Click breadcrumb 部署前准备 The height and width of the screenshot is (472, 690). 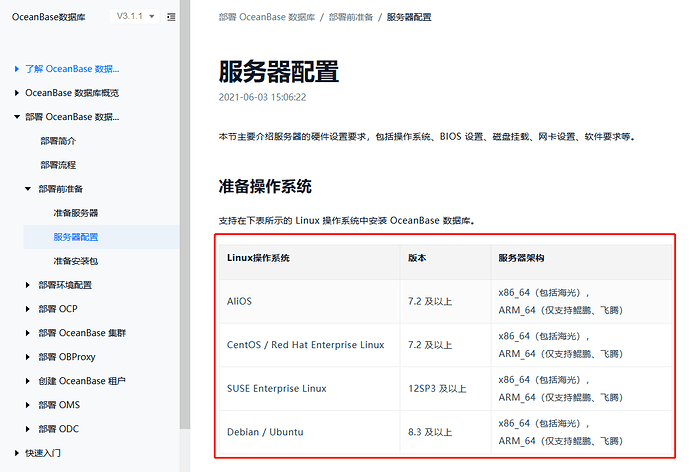[x=351, y=17]
